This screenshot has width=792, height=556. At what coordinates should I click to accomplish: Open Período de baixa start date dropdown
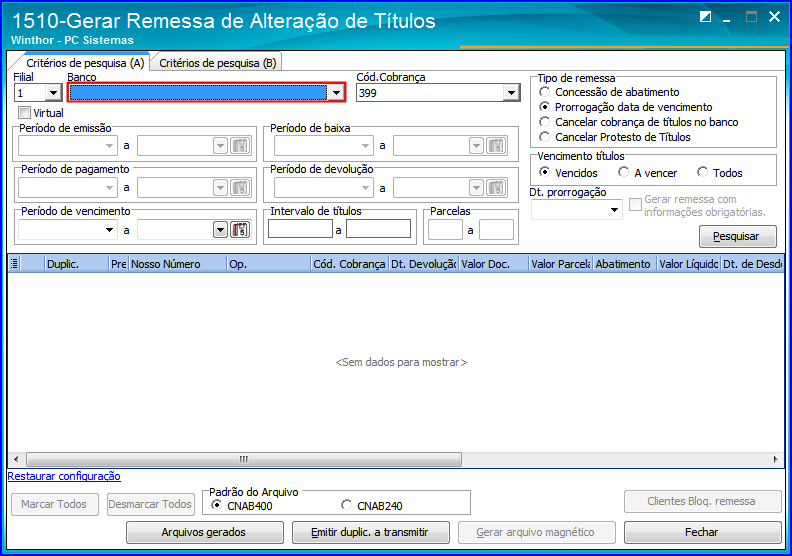click(365, 146)
